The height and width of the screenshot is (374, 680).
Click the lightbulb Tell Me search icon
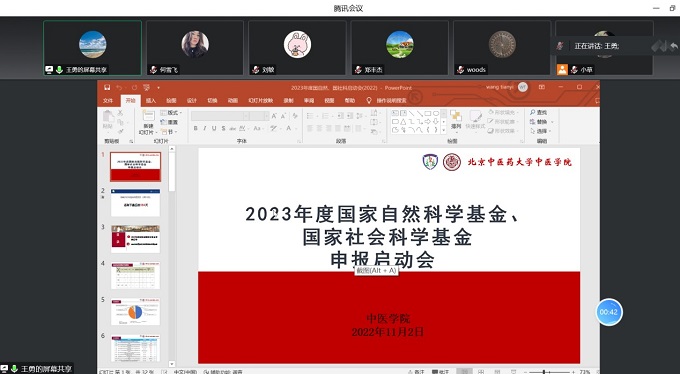pos(369,101)
